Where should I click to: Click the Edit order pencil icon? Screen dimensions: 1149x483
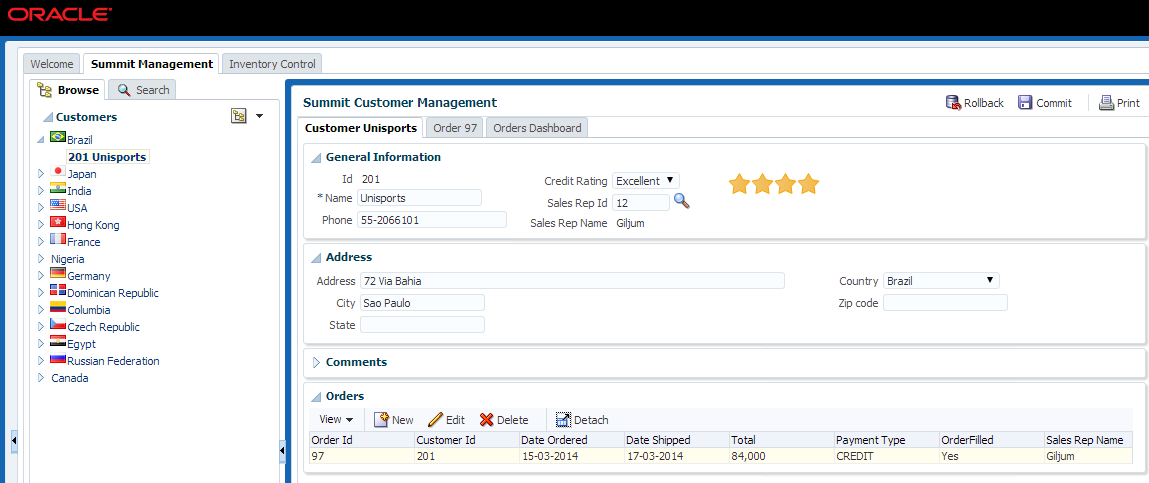(x=435, y=420)
